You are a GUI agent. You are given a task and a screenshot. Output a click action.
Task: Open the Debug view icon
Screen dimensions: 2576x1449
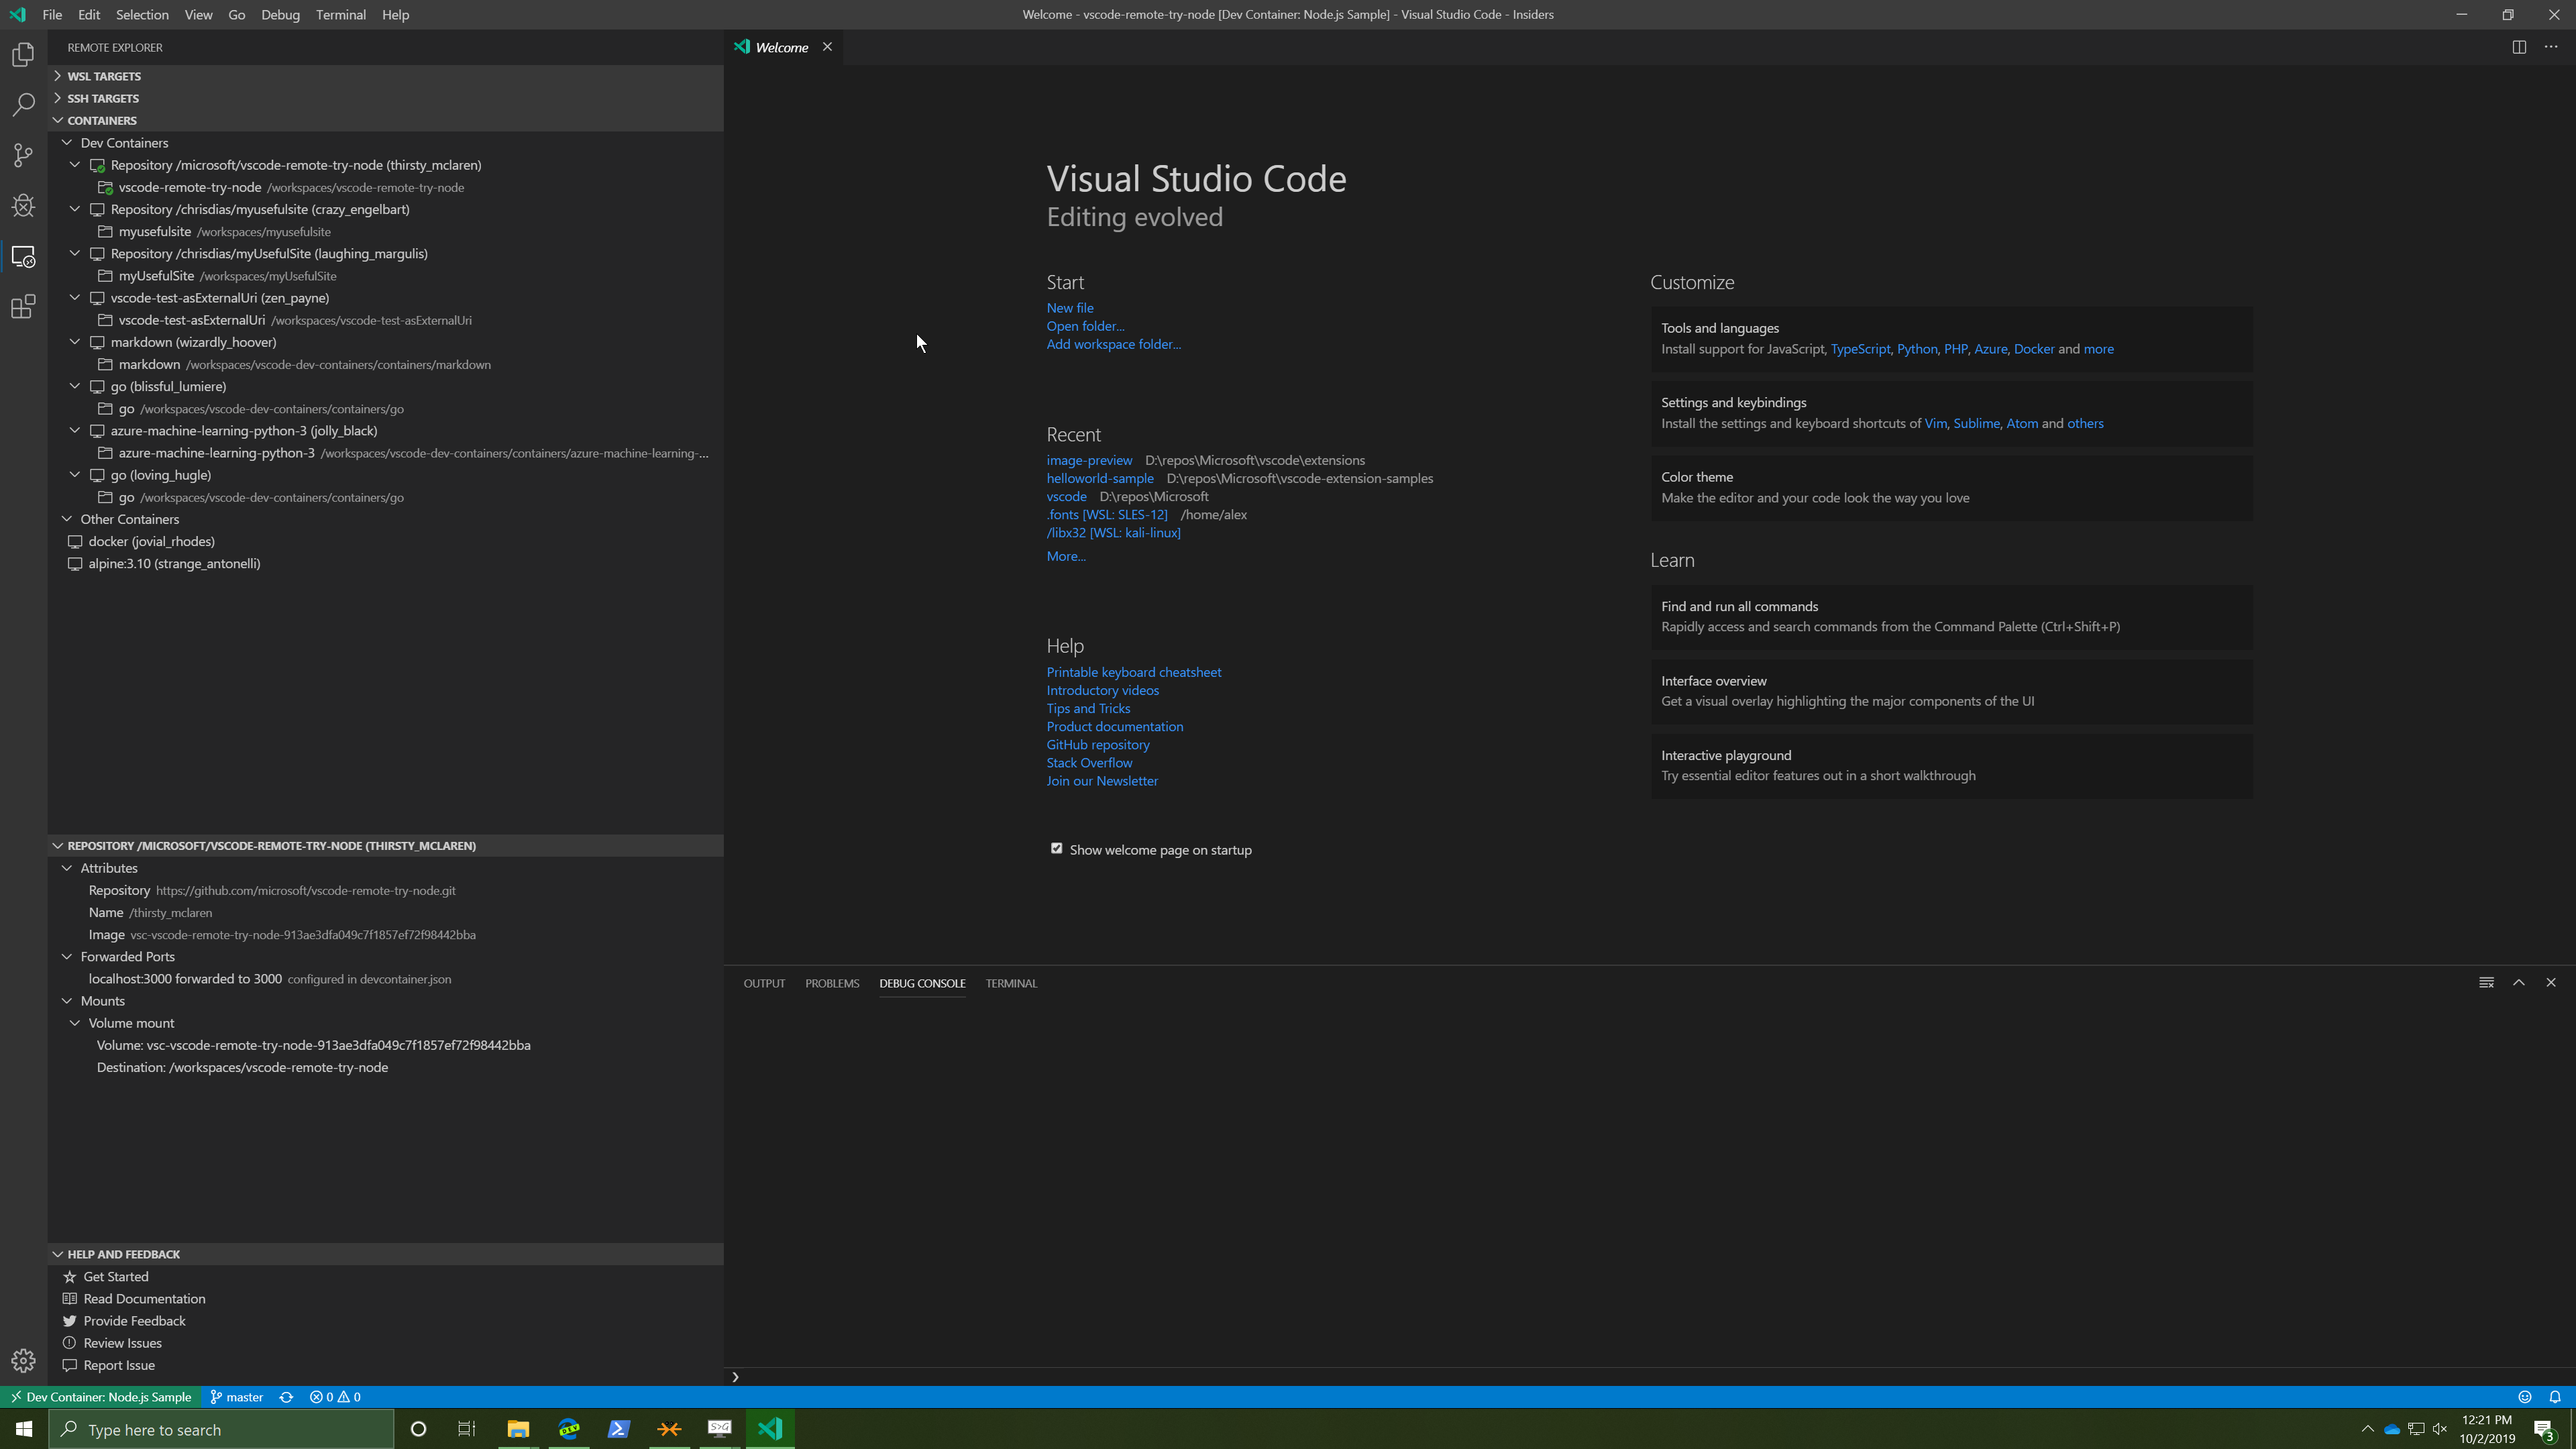pos(23,206)
